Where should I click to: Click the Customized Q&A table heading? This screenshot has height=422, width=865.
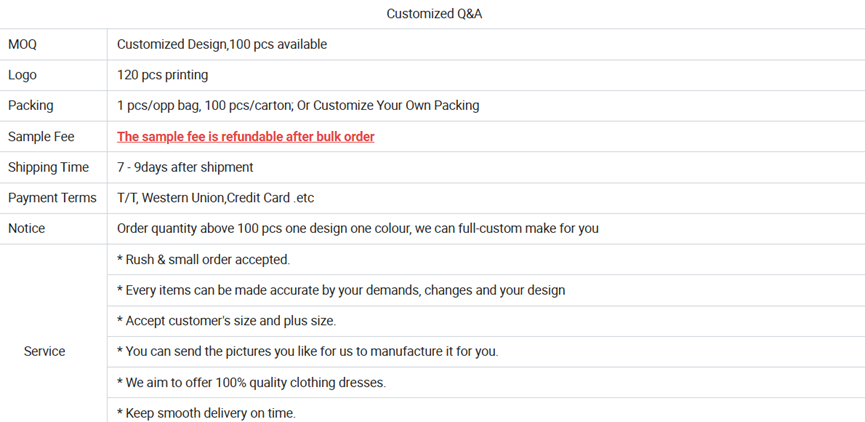(434, 14)
